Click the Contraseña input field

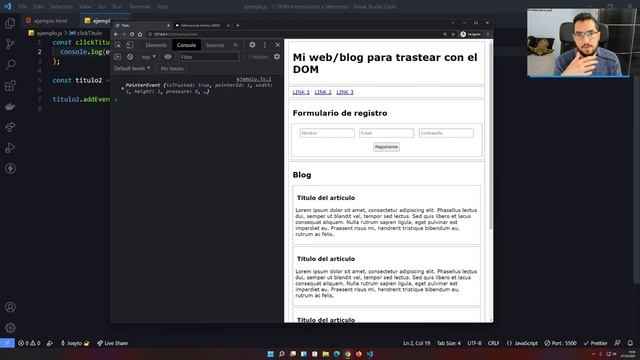coord(446,133)
